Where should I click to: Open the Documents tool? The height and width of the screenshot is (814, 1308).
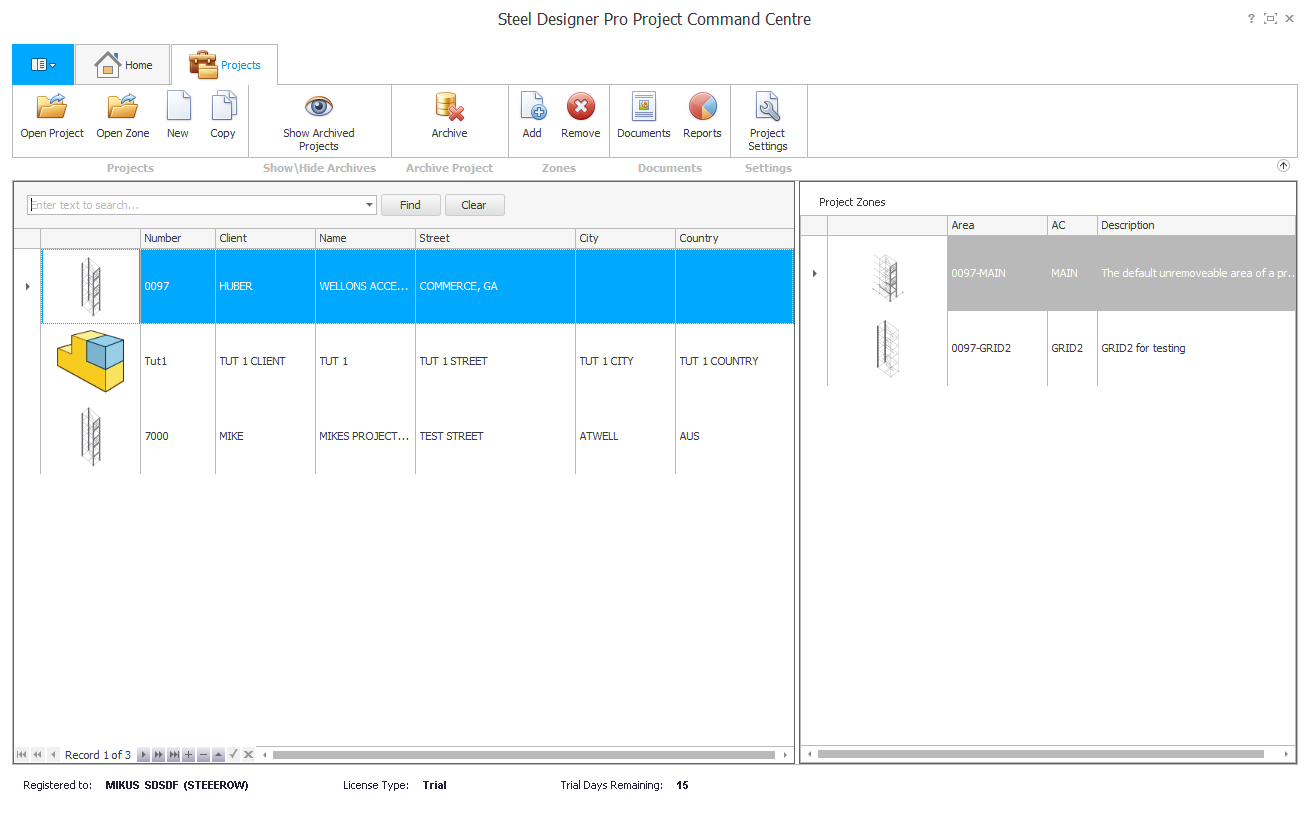643,107
